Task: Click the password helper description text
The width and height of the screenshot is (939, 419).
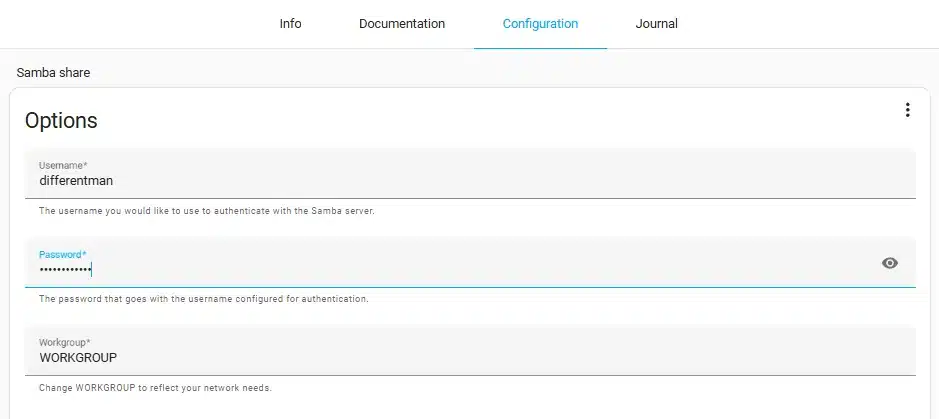Action: (204, 299)
